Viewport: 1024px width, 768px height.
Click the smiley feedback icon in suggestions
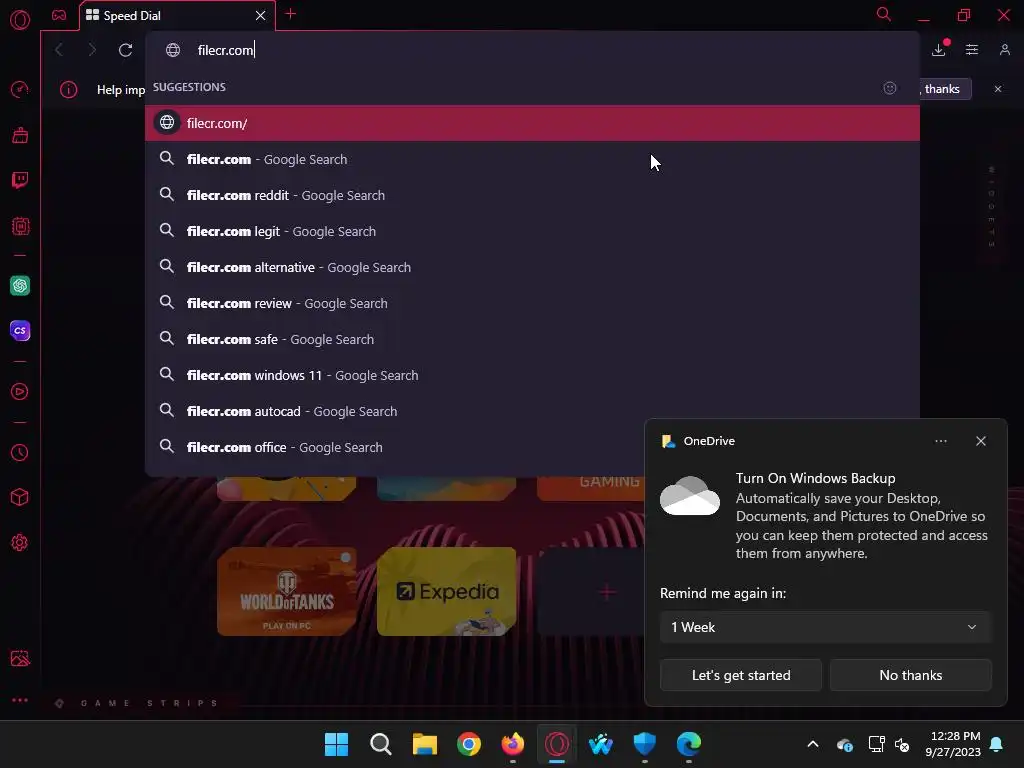tap(889, 88)
